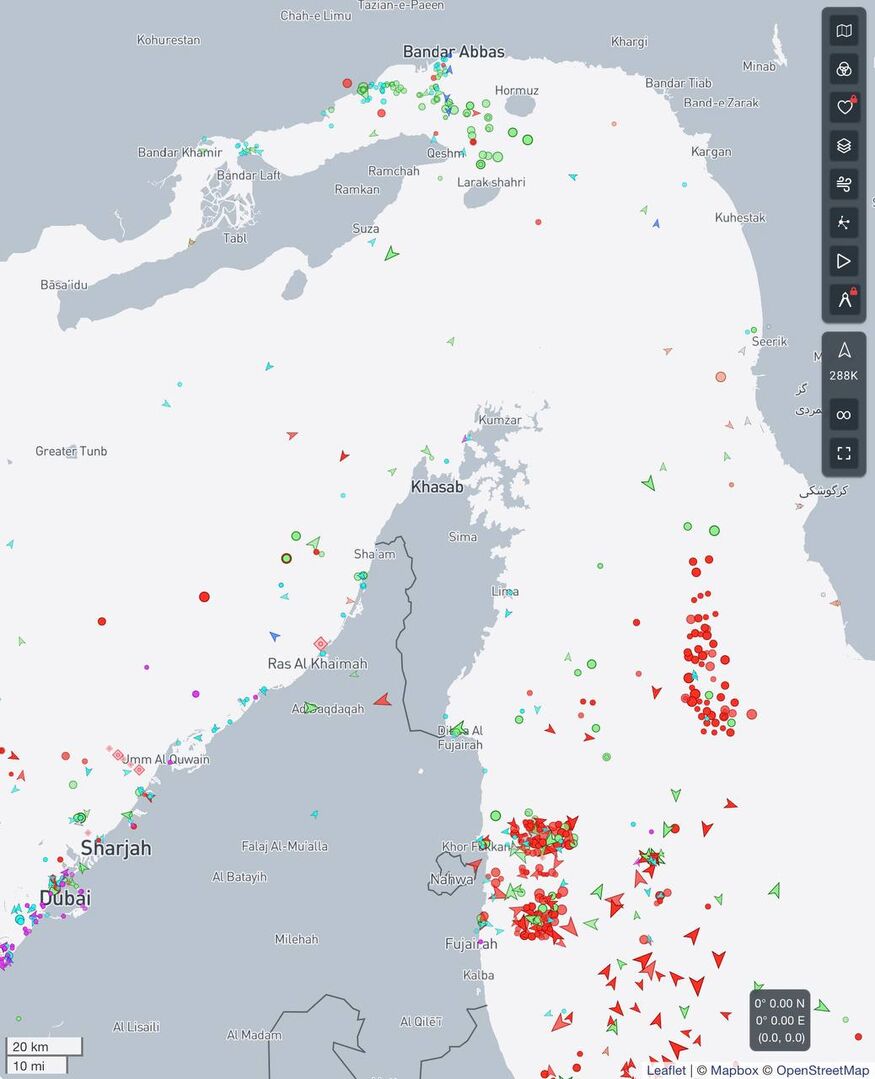
Task: Open the map type selector icon
Action: tap(844, 31)
